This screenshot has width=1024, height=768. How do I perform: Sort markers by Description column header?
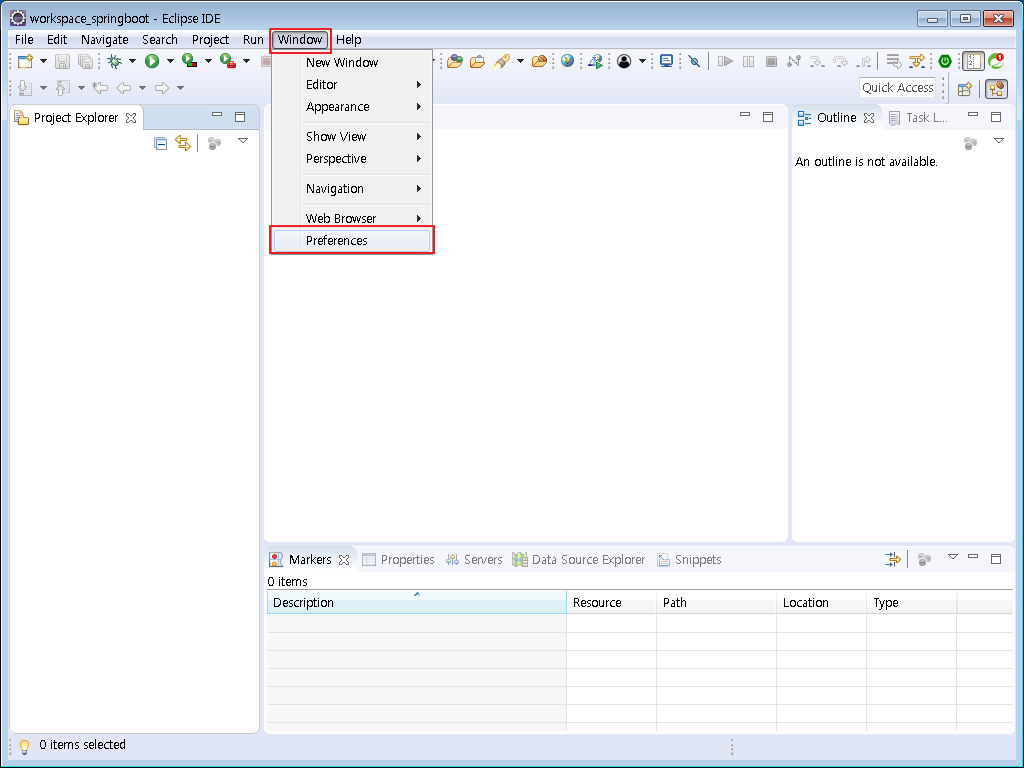[x=417, y=602]
